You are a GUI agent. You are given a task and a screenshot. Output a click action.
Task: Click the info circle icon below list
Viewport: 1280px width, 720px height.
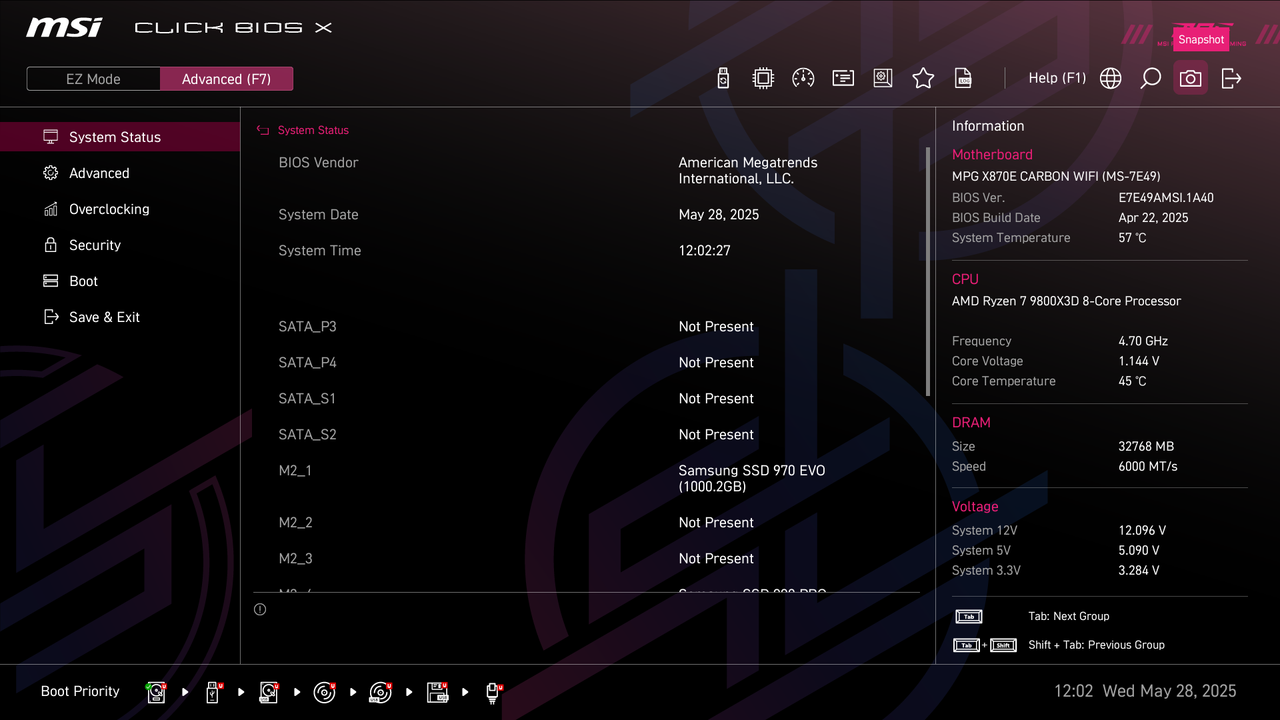click(x=260, y=609)
